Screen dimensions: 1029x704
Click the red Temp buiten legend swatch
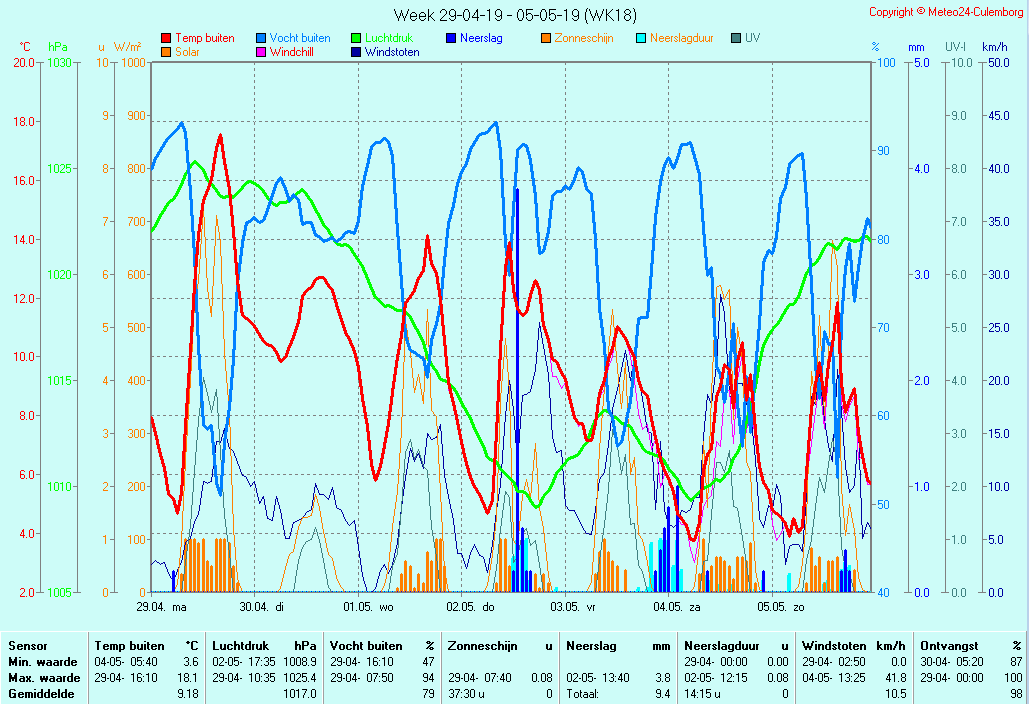pyautogui.click(x=166, y=39)
